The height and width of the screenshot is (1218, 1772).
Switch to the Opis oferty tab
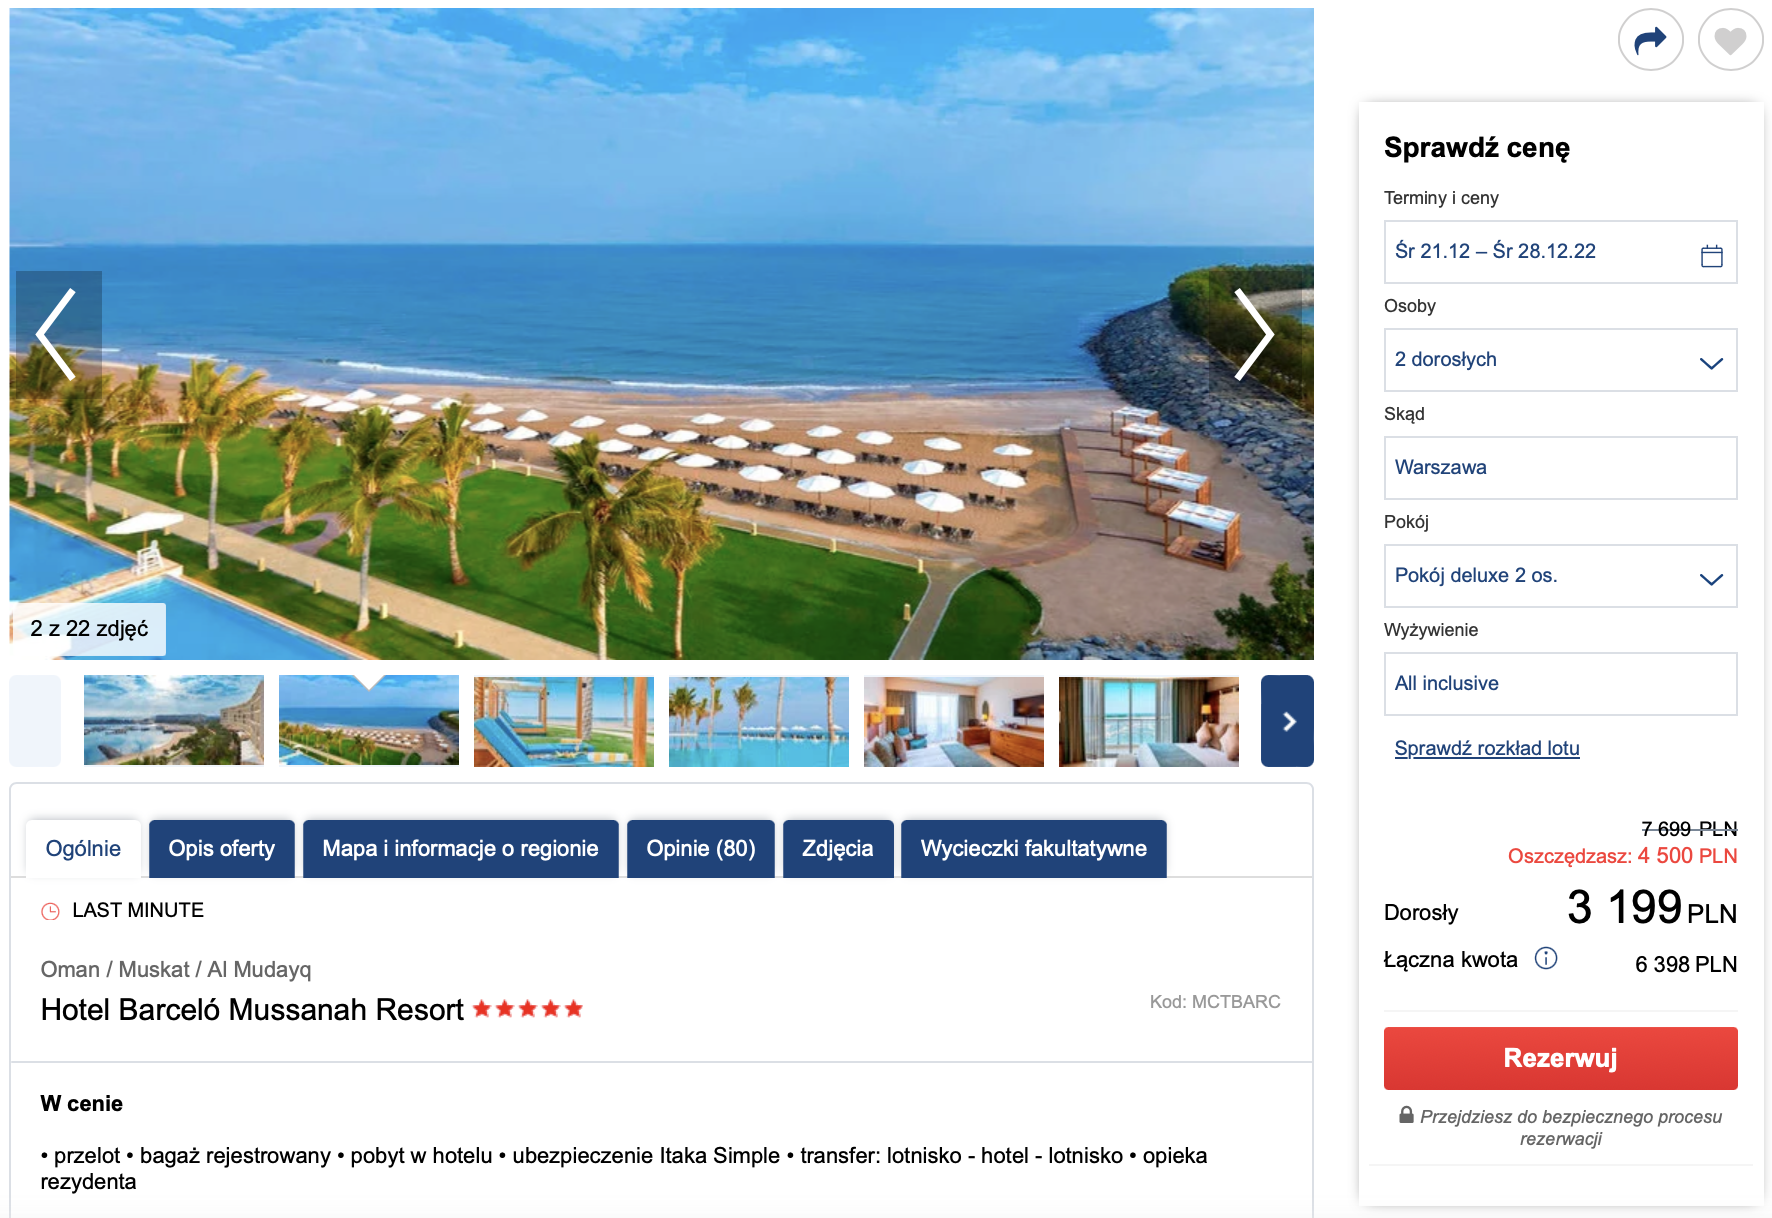click(x=222, y=849)
